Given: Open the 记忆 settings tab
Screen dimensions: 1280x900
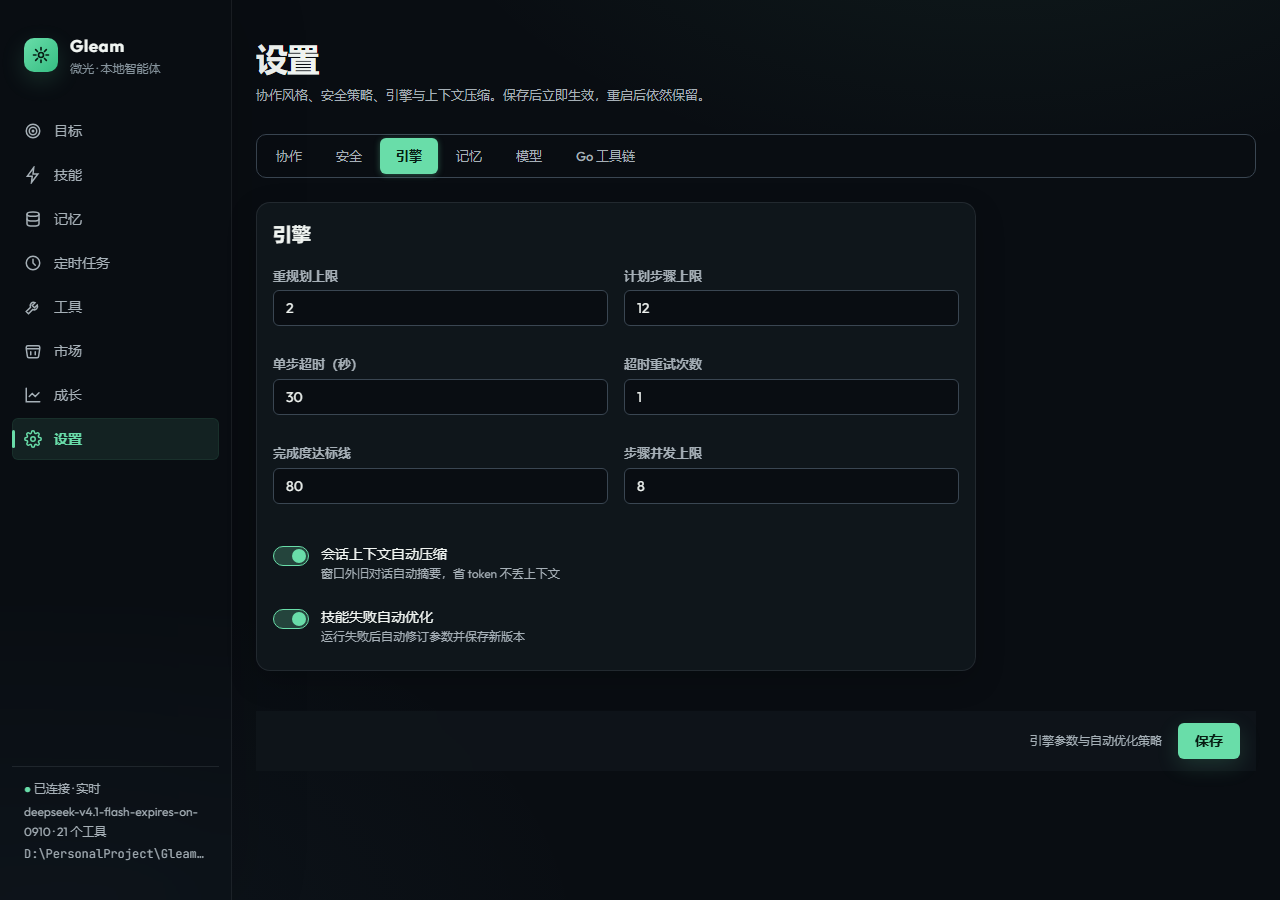Looking at the screenshot, I should pos(469,156).
